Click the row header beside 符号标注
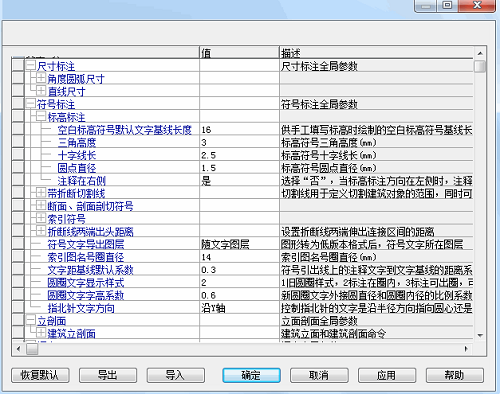 (18, 104)
